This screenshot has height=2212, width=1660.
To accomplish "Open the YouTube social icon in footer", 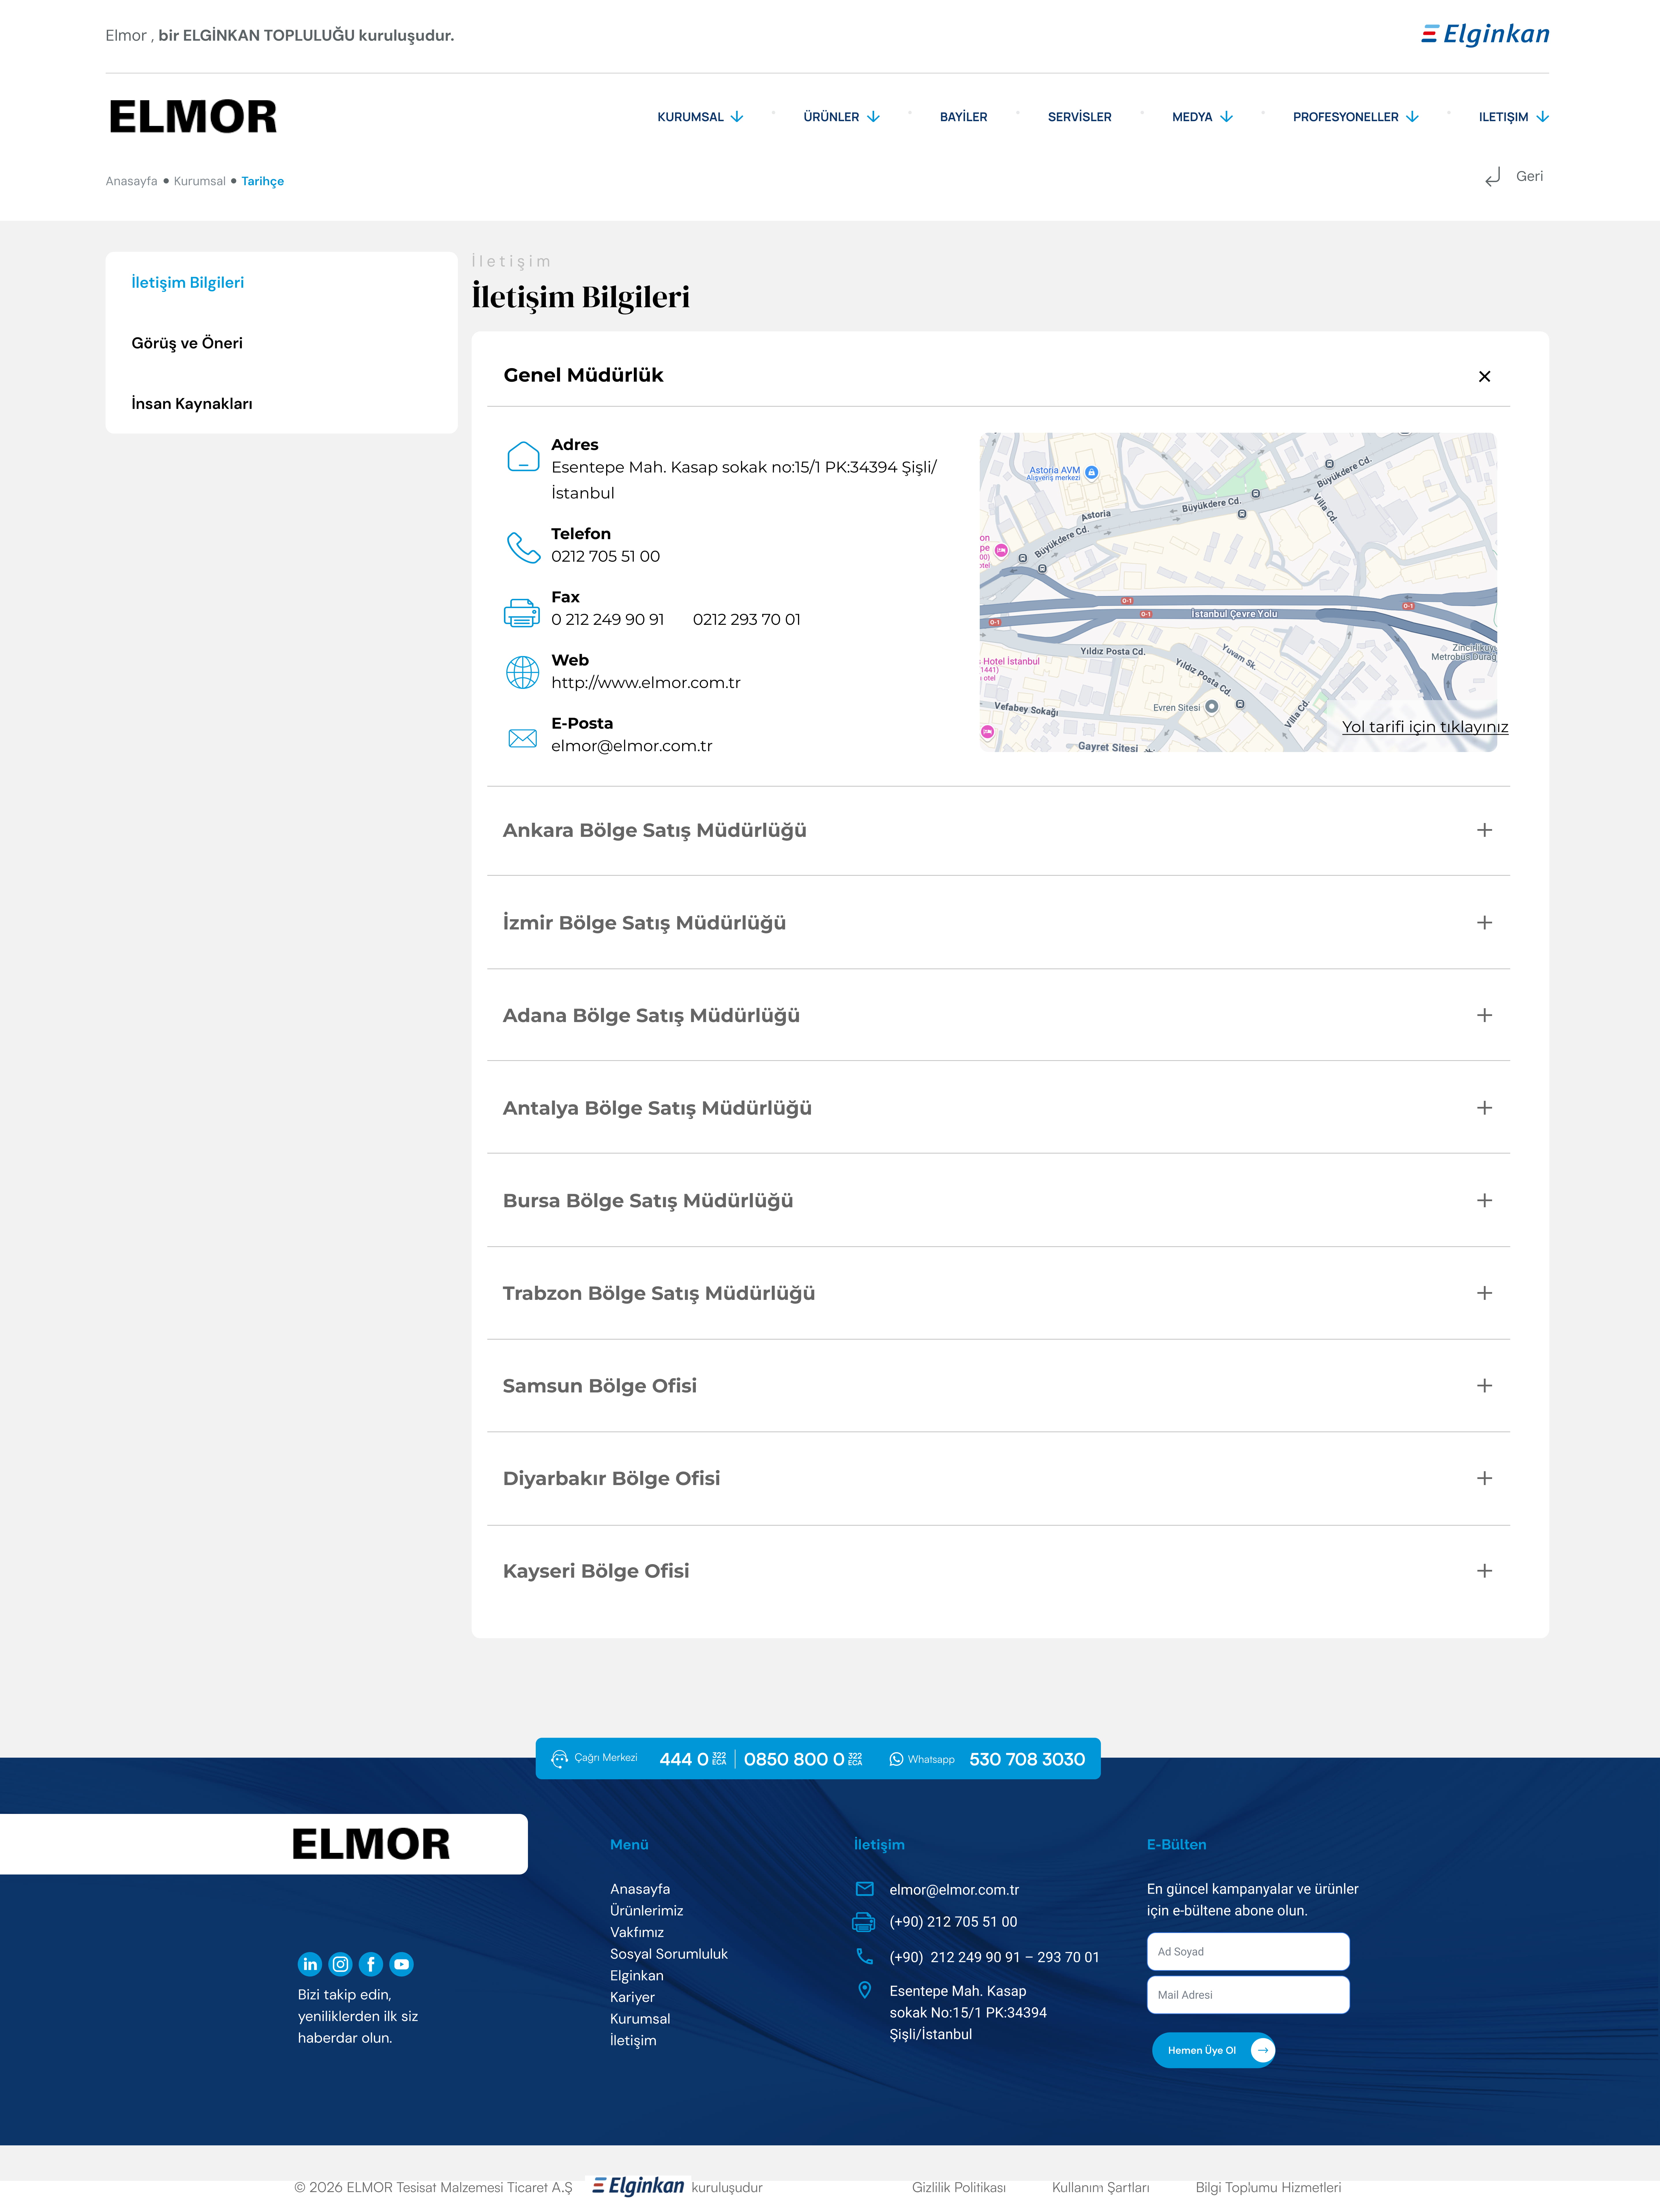I will tap(401, 1964).
